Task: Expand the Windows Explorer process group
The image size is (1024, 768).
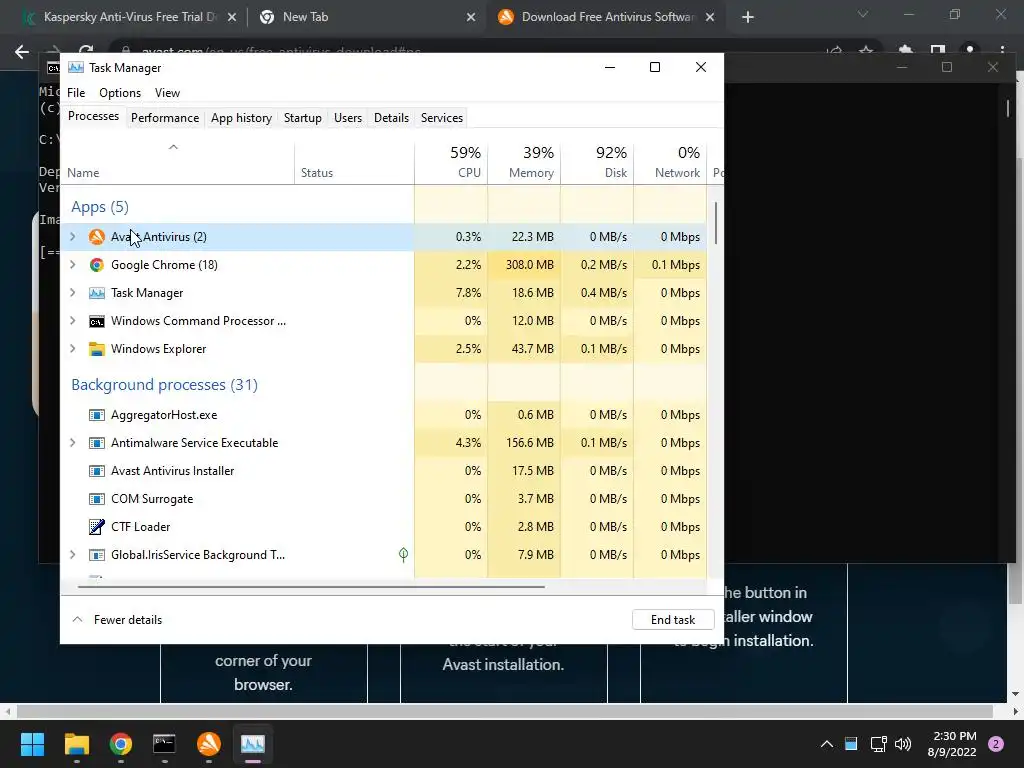Action: (x=72, y=349)
